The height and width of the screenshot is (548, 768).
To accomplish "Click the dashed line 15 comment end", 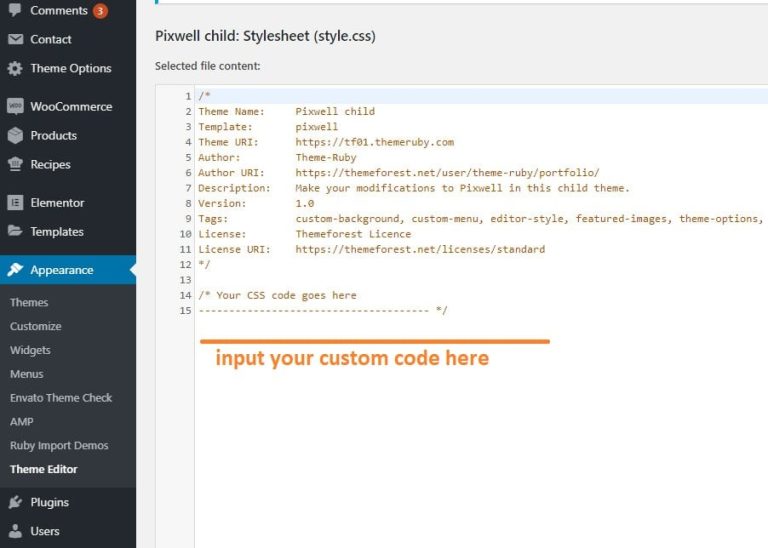I will [323, 310].
